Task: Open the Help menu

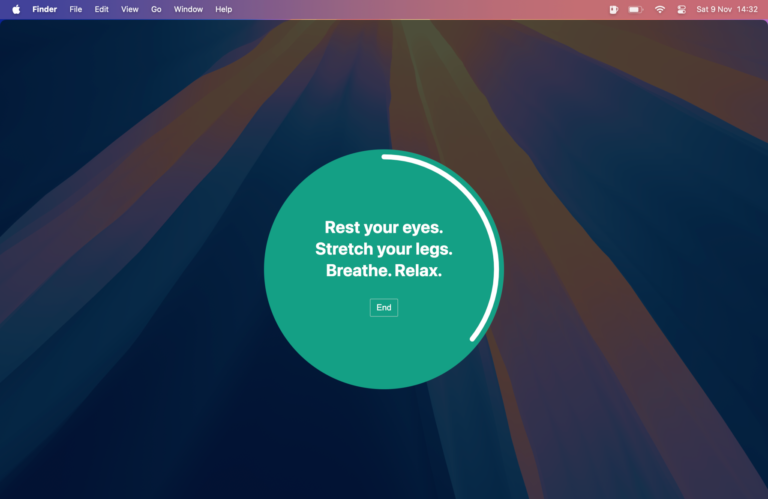Action: (224, 9)
